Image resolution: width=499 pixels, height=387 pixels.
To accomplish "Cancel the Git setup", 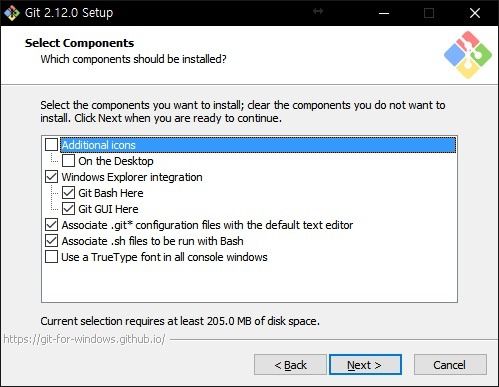I will click(x=450, y=365).
